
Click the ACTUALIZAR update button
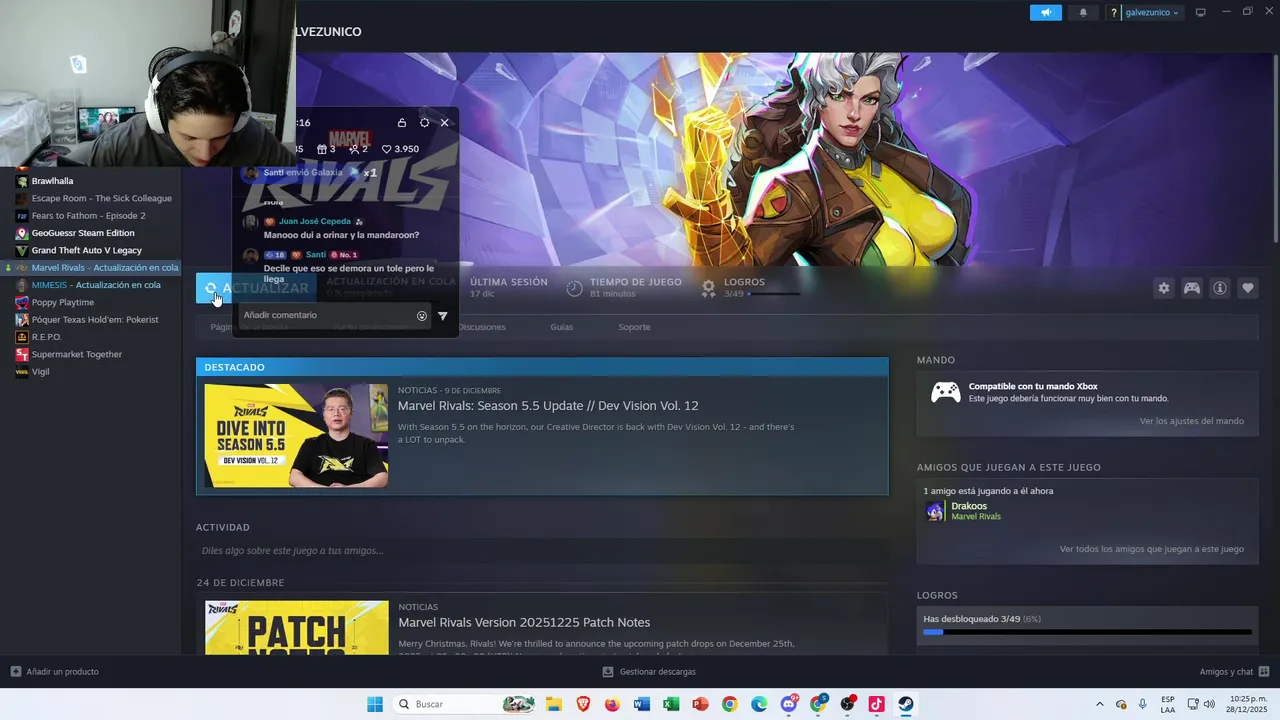[x=256, y=288]
